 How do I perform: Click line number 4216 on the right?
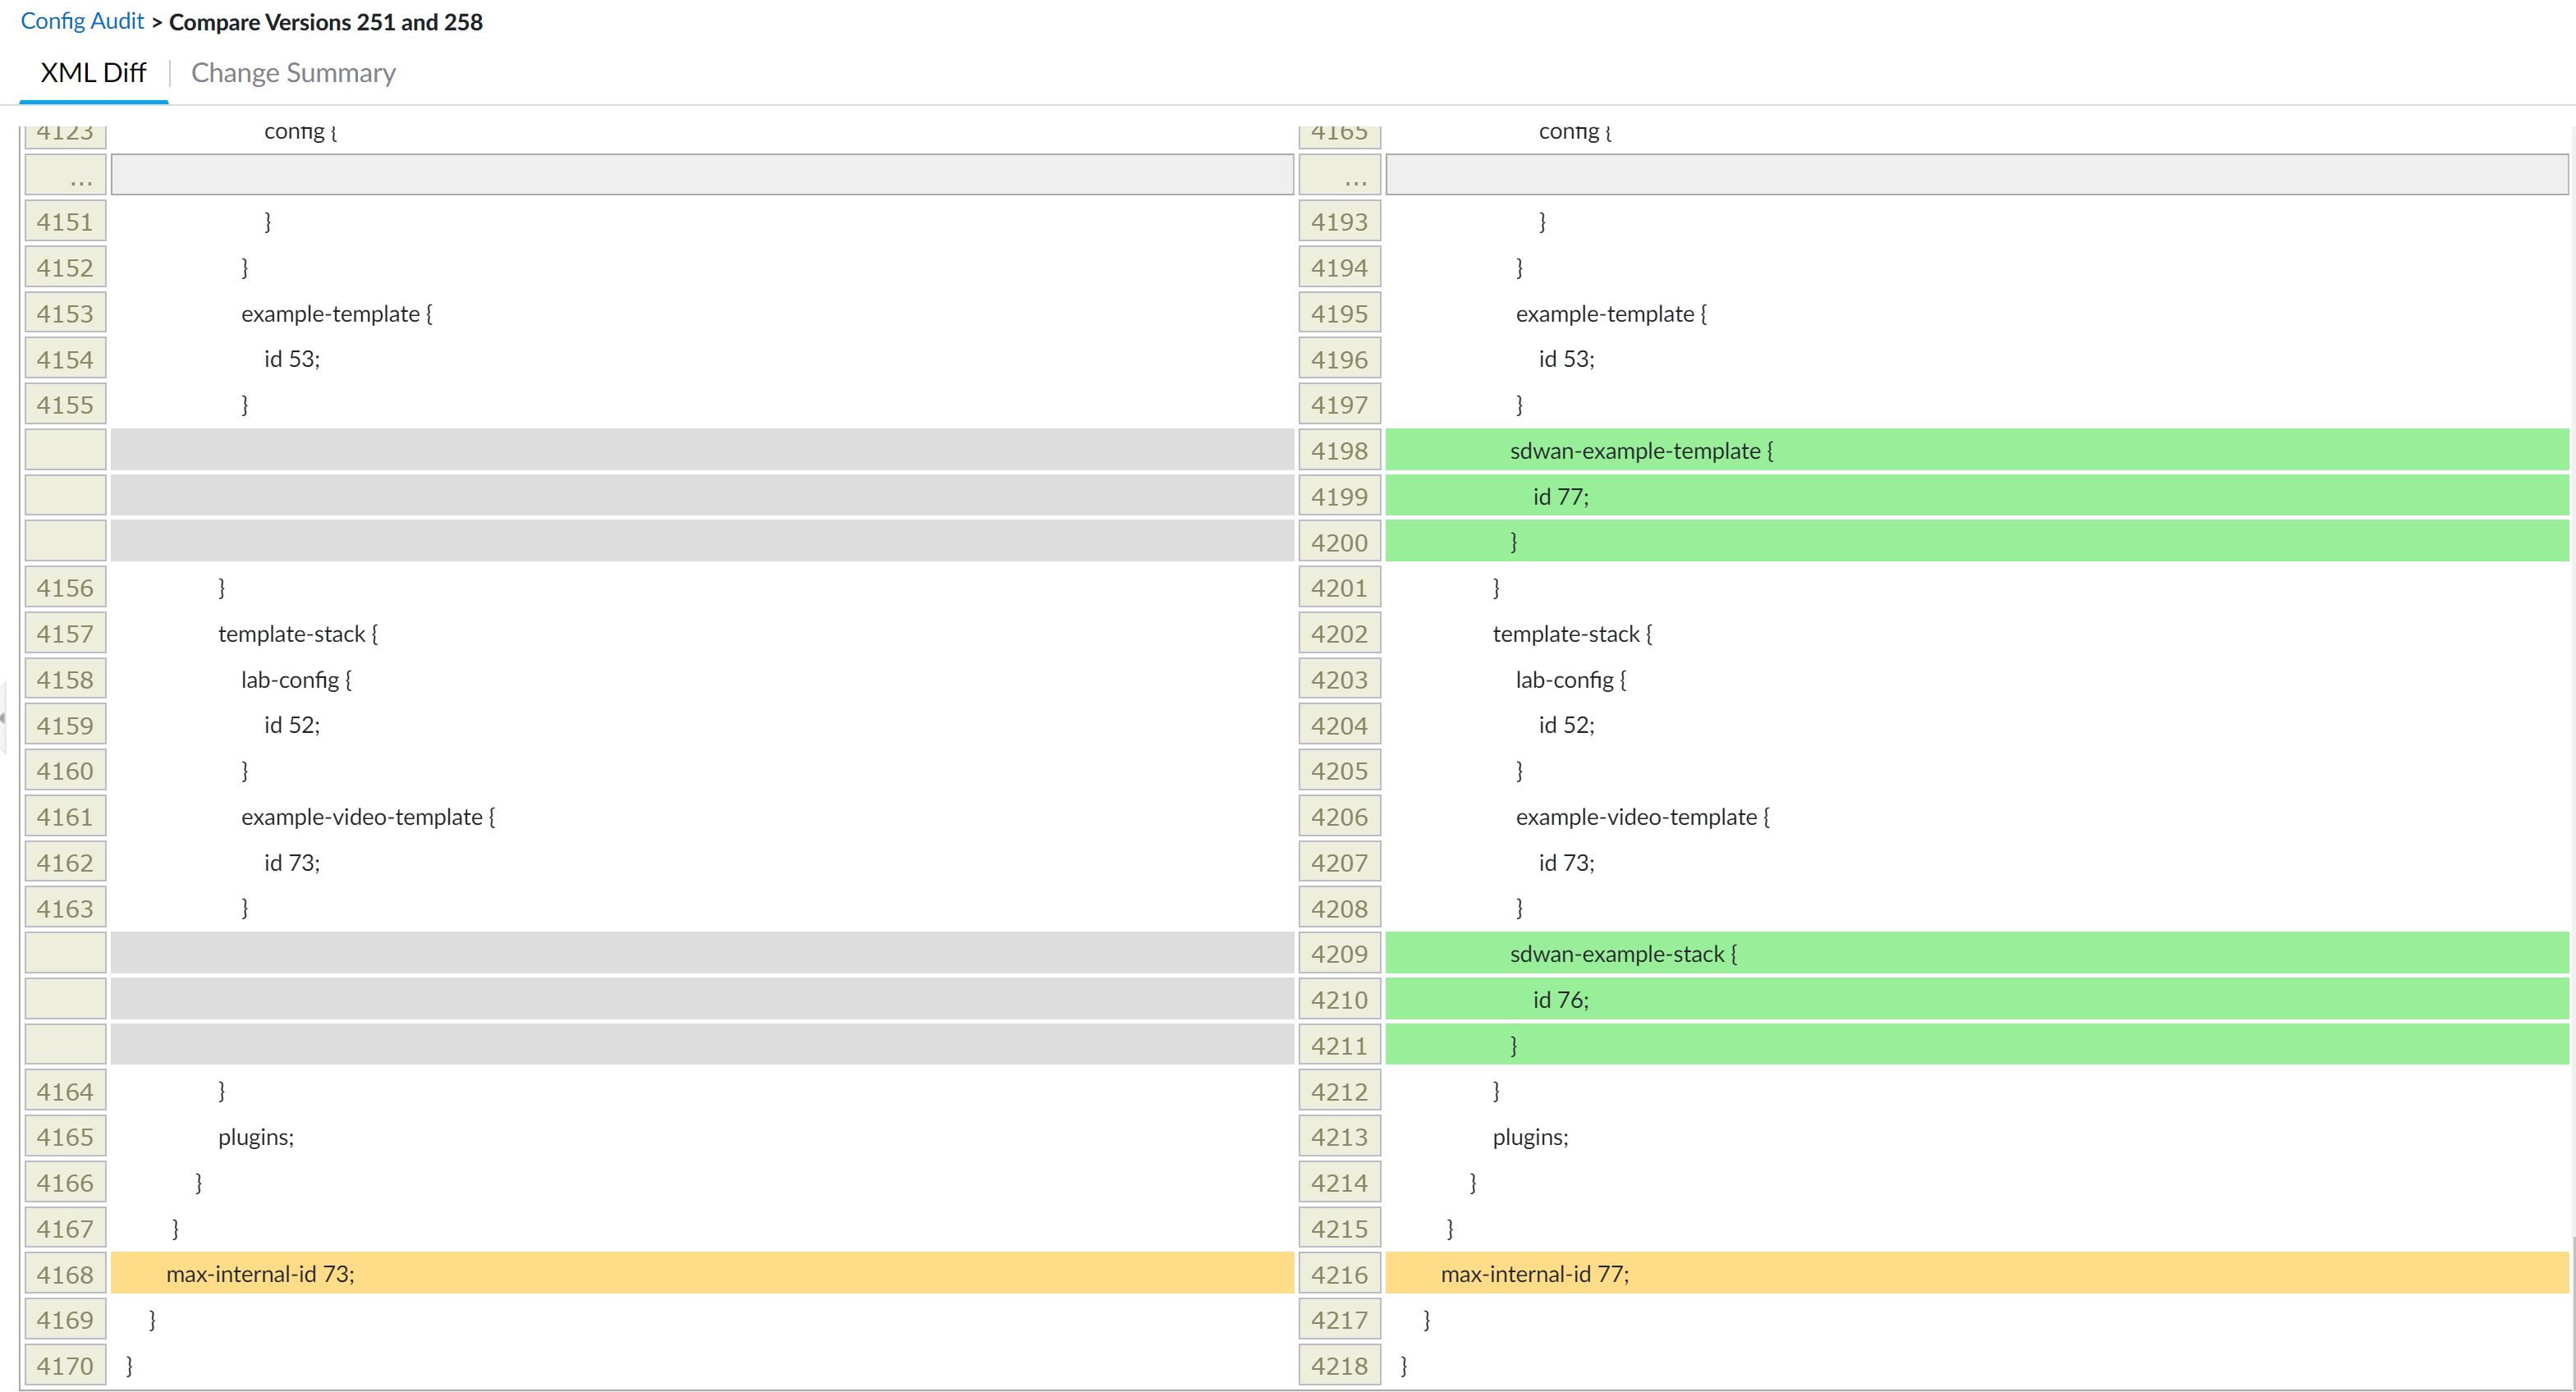1340,1275
